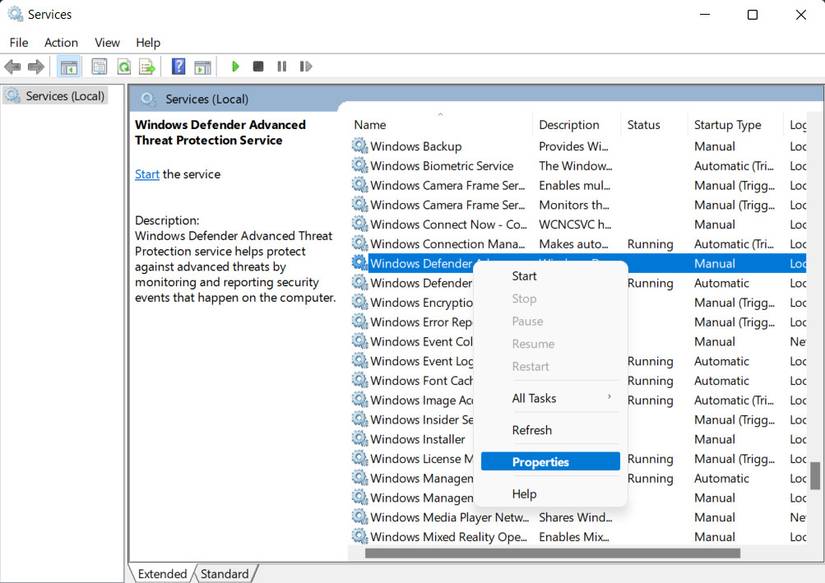
Task: Click the Properties toolbar icon
Action: tap(99, 66)
